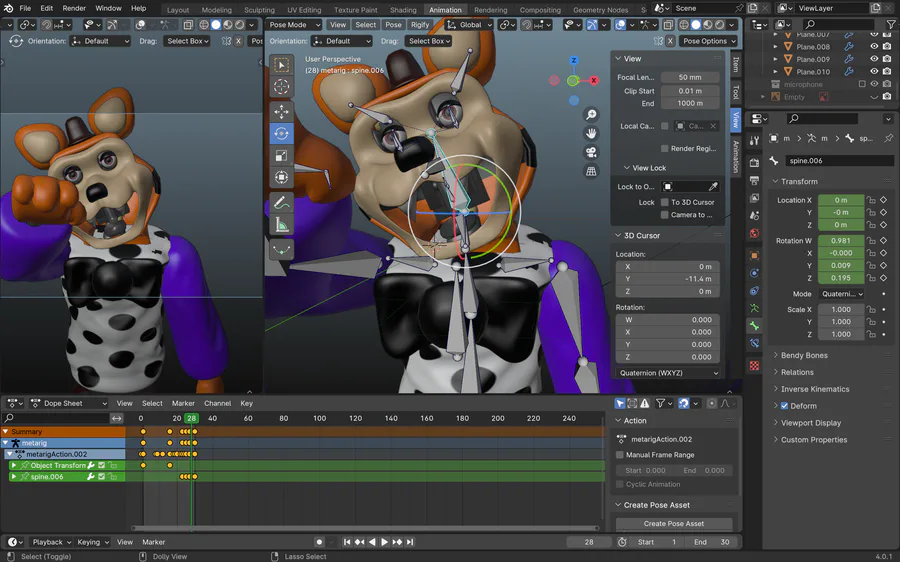
Task: Open the Rigify menu in viewport header
Action: (420, 25)
